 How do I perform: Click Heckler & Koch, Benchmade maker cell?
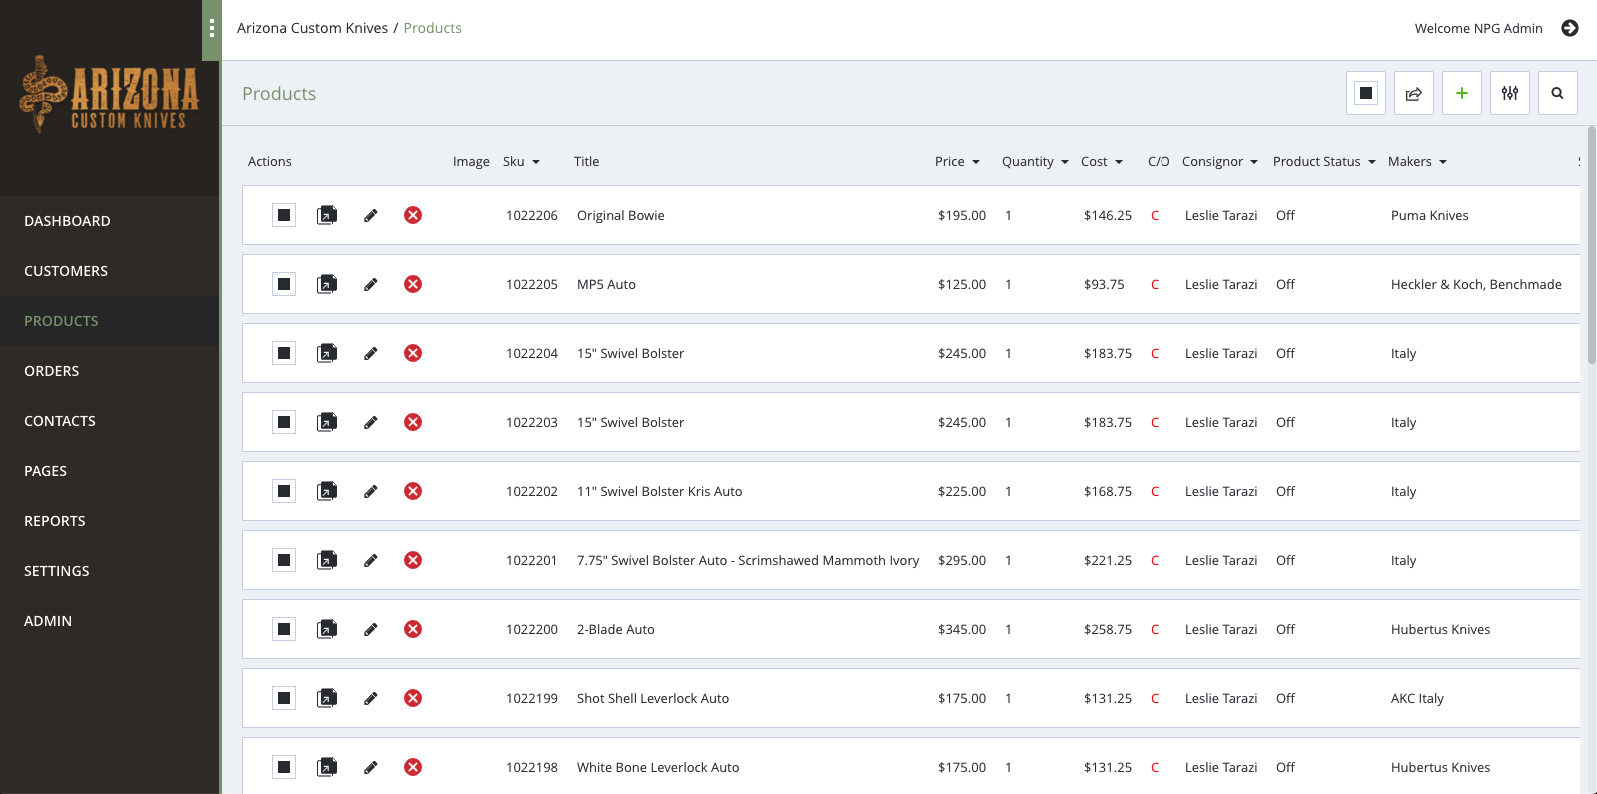pyautogui.click(x=1476, y=284)
